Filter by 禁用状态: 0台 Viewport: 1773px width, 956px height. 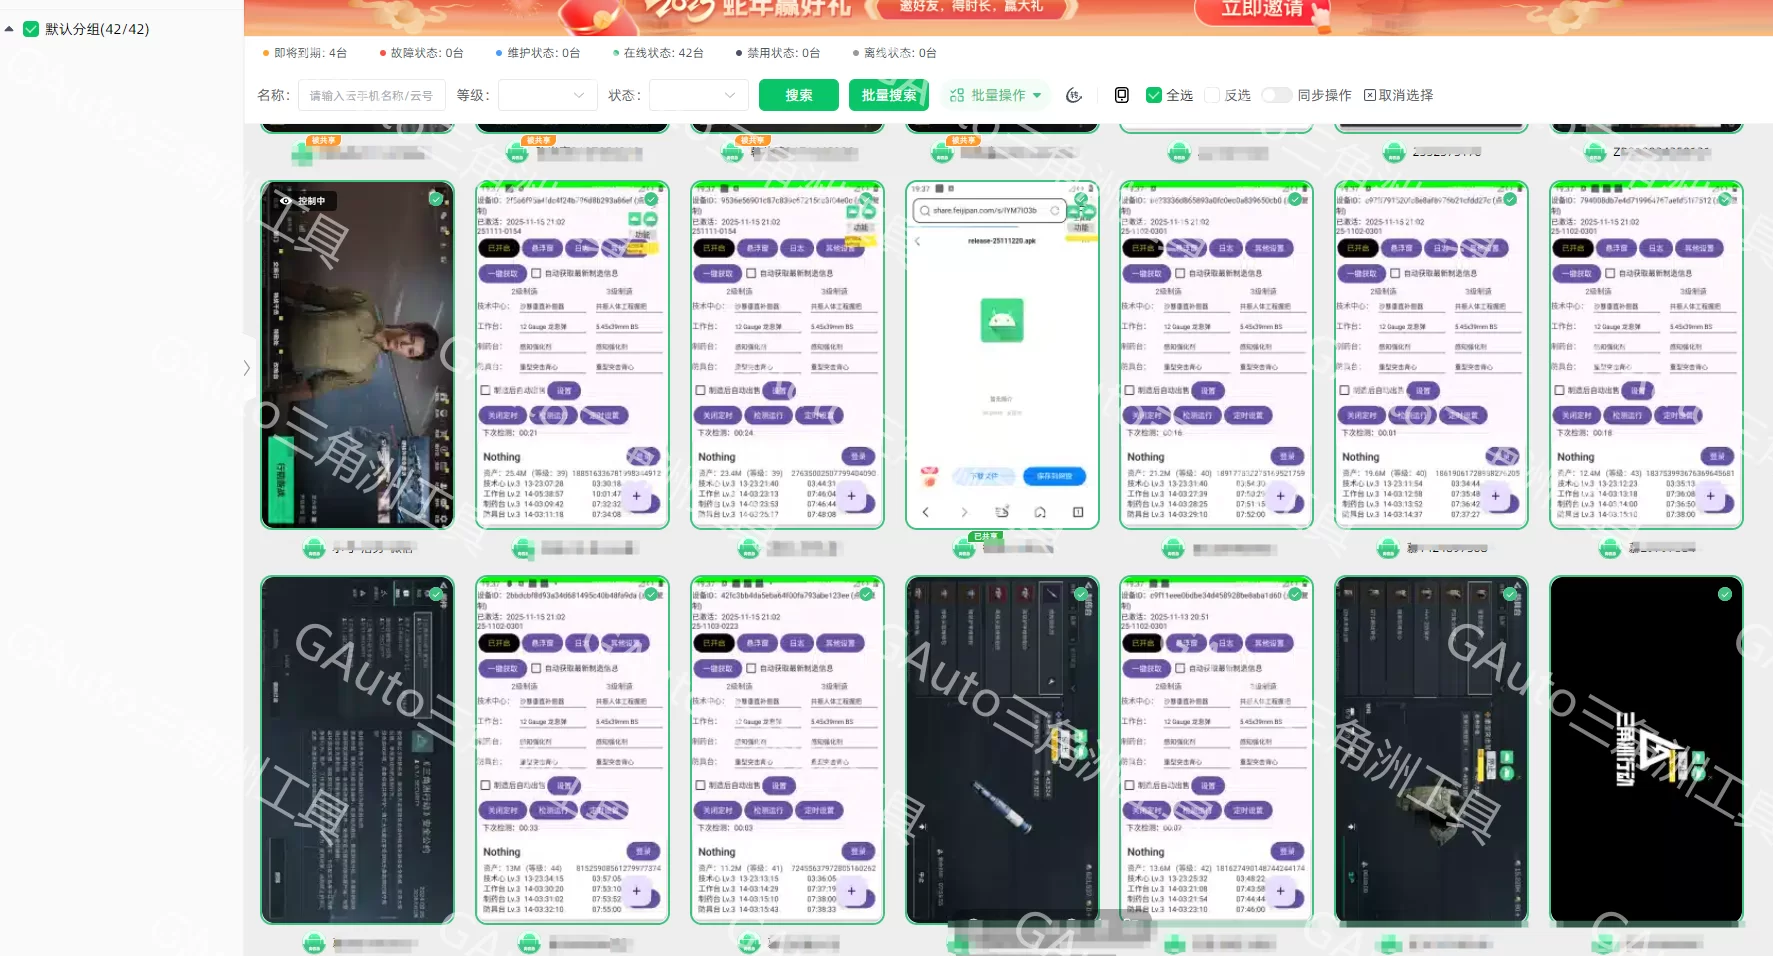778,53
